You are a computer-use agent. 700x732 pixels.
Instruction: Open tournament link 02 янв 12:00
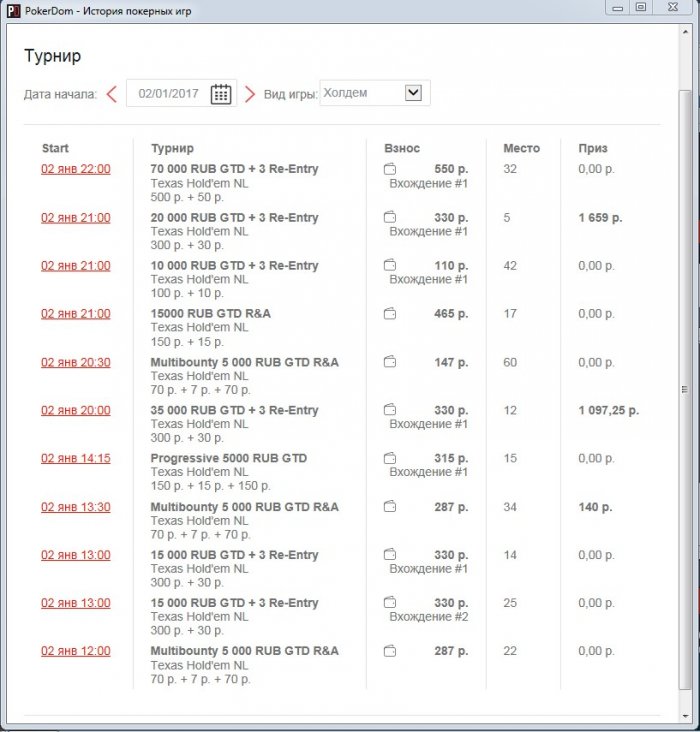tap(76, 651)
